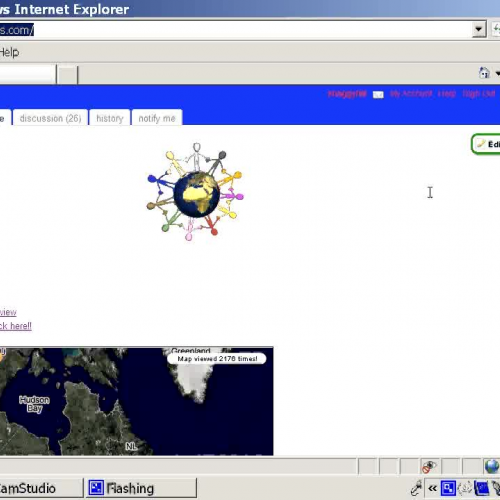
Task: Click the privacy report eye icon in status bar
Action: (x=429, y=467)
